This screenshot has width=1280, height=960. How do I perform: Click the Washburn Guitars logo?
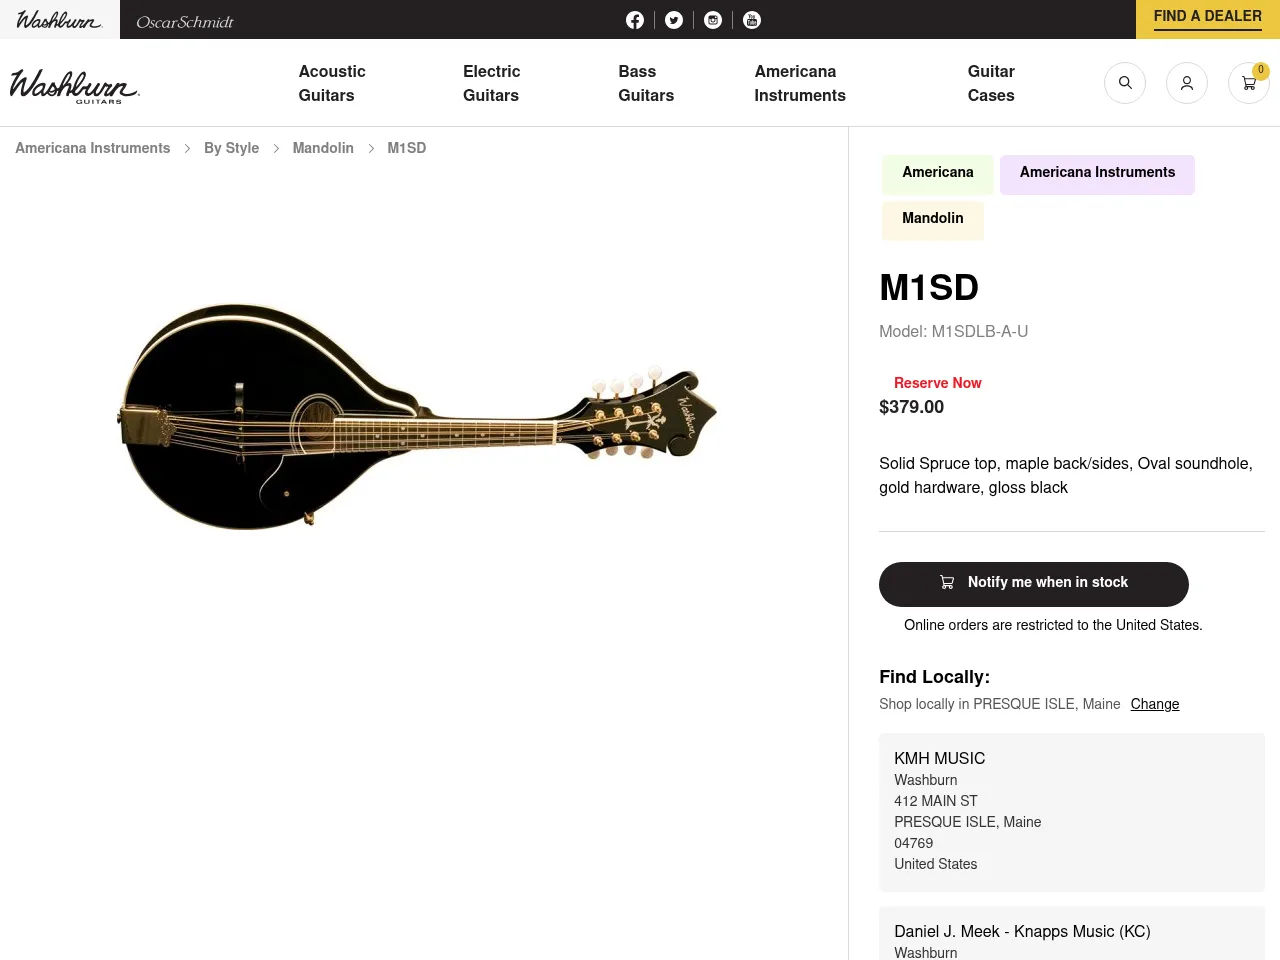point(75,85)
